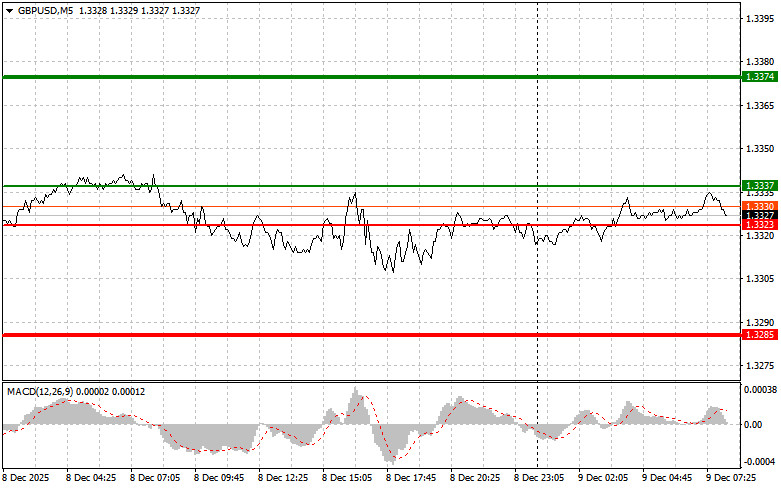Select the 8 Dec 2025 time label
The width and height of the screenshot is (781, 489).
click(x=26, y=478)
